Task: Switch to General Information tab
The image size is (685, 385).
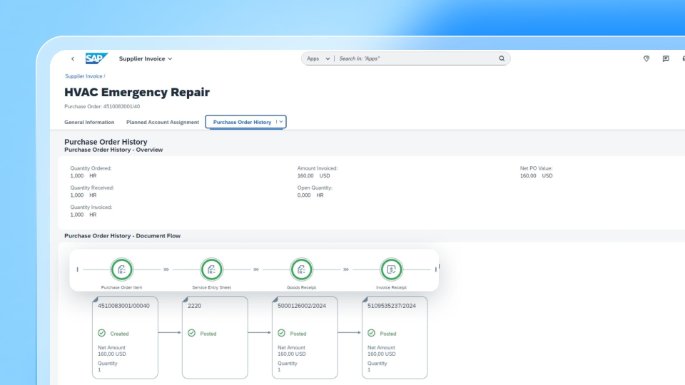Action: click(89, 122)
